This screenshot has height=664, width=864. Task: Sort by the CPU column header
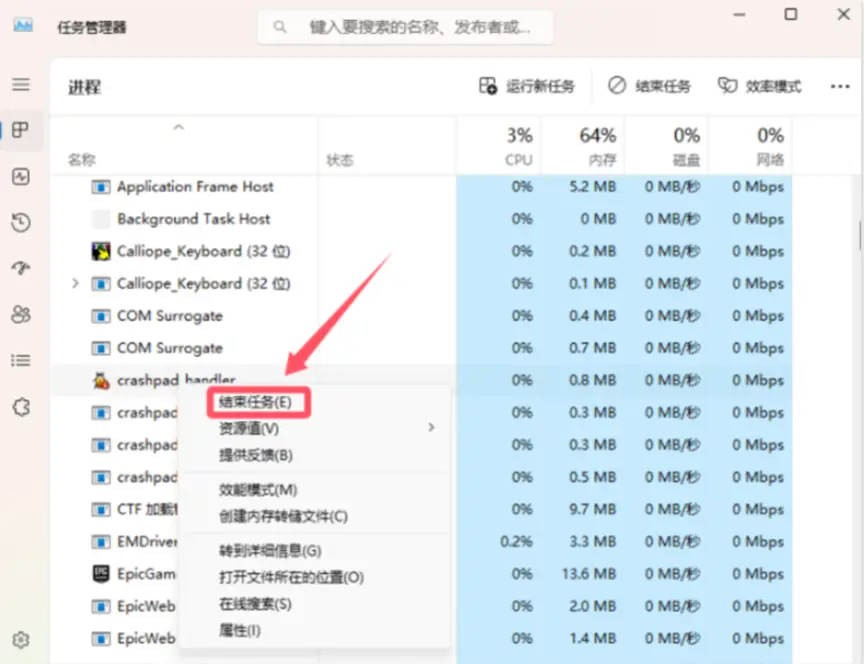pyautogui.click(x=519, y=160)
